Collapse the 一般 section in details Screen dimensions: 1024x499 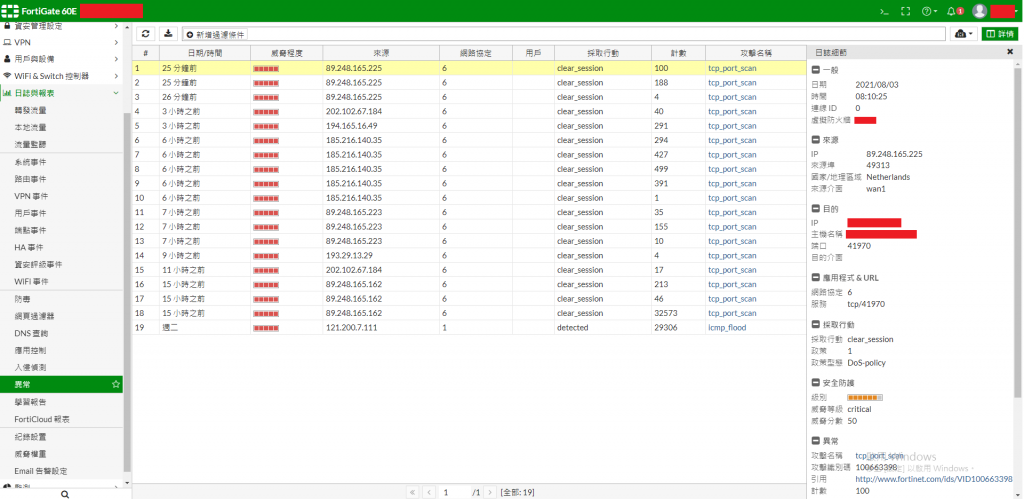pyautogui.click(x=816, y=70)
